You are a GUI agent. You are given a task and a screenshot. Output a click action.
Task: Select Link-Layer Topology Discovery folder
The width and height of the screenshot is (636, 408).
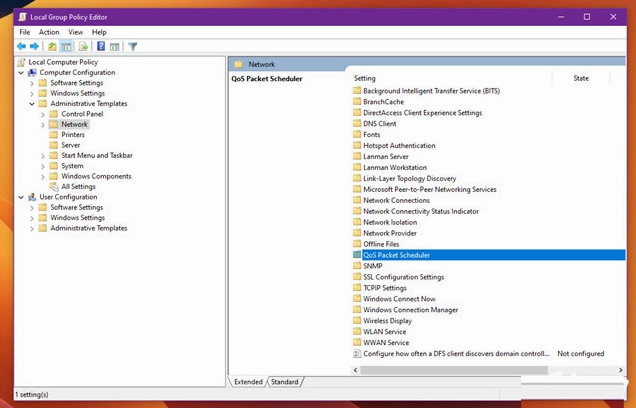[x=409, y=178]
